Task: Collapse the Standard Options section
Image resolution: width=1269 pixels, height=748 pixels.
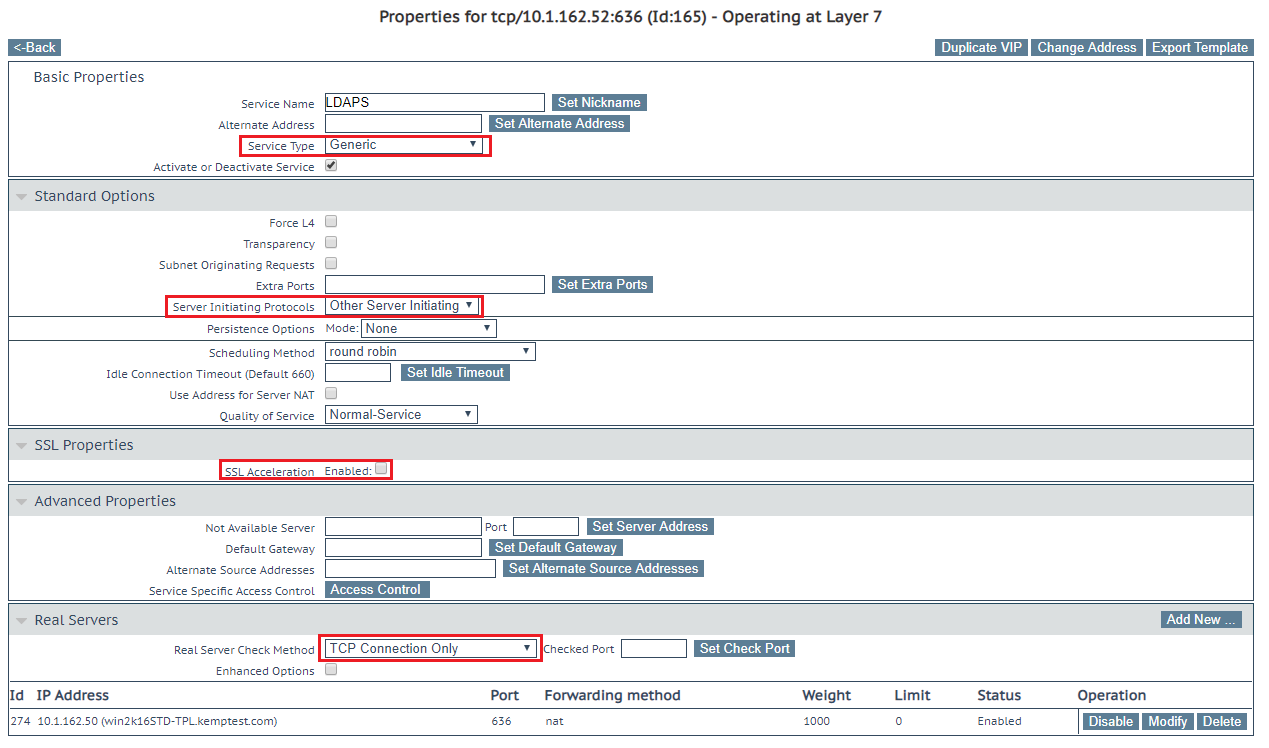Action: pos(21,196)
